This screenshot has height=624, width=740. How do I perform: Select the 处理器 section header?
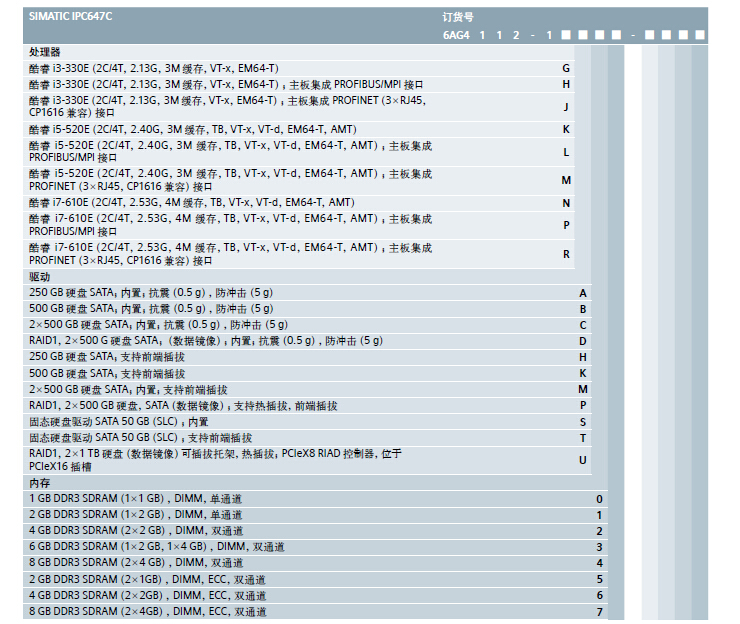point(45,52)
